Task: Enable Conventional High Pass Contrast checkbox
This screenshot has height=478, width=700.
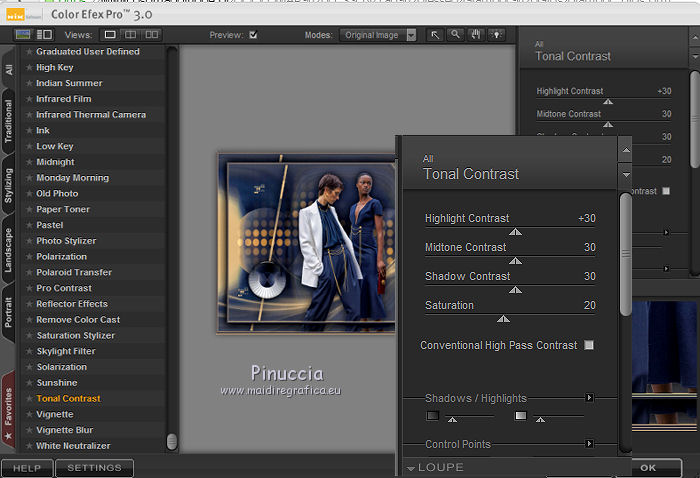Action: 589,345
